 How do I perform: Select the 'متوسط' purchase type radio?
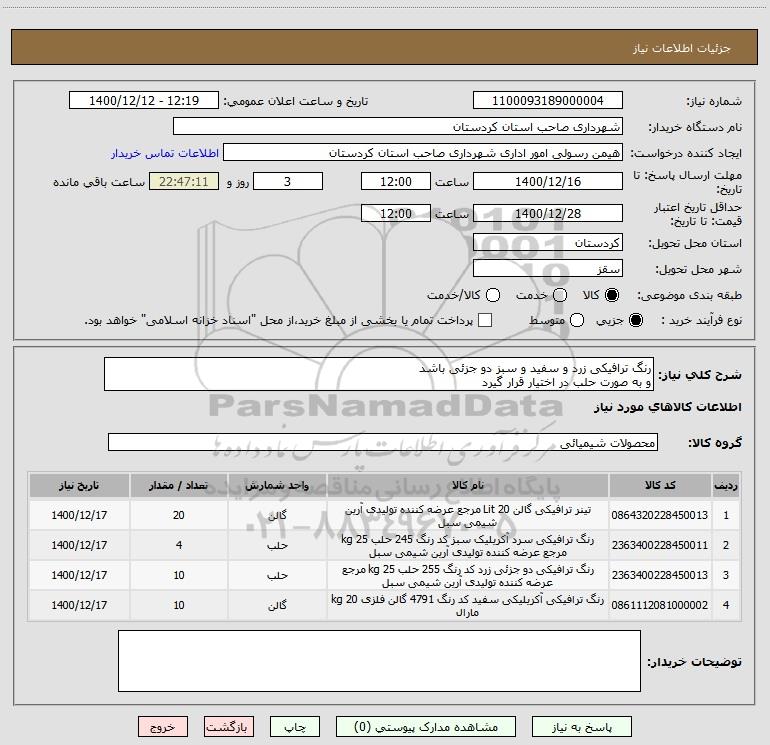[x=577, y=320]
